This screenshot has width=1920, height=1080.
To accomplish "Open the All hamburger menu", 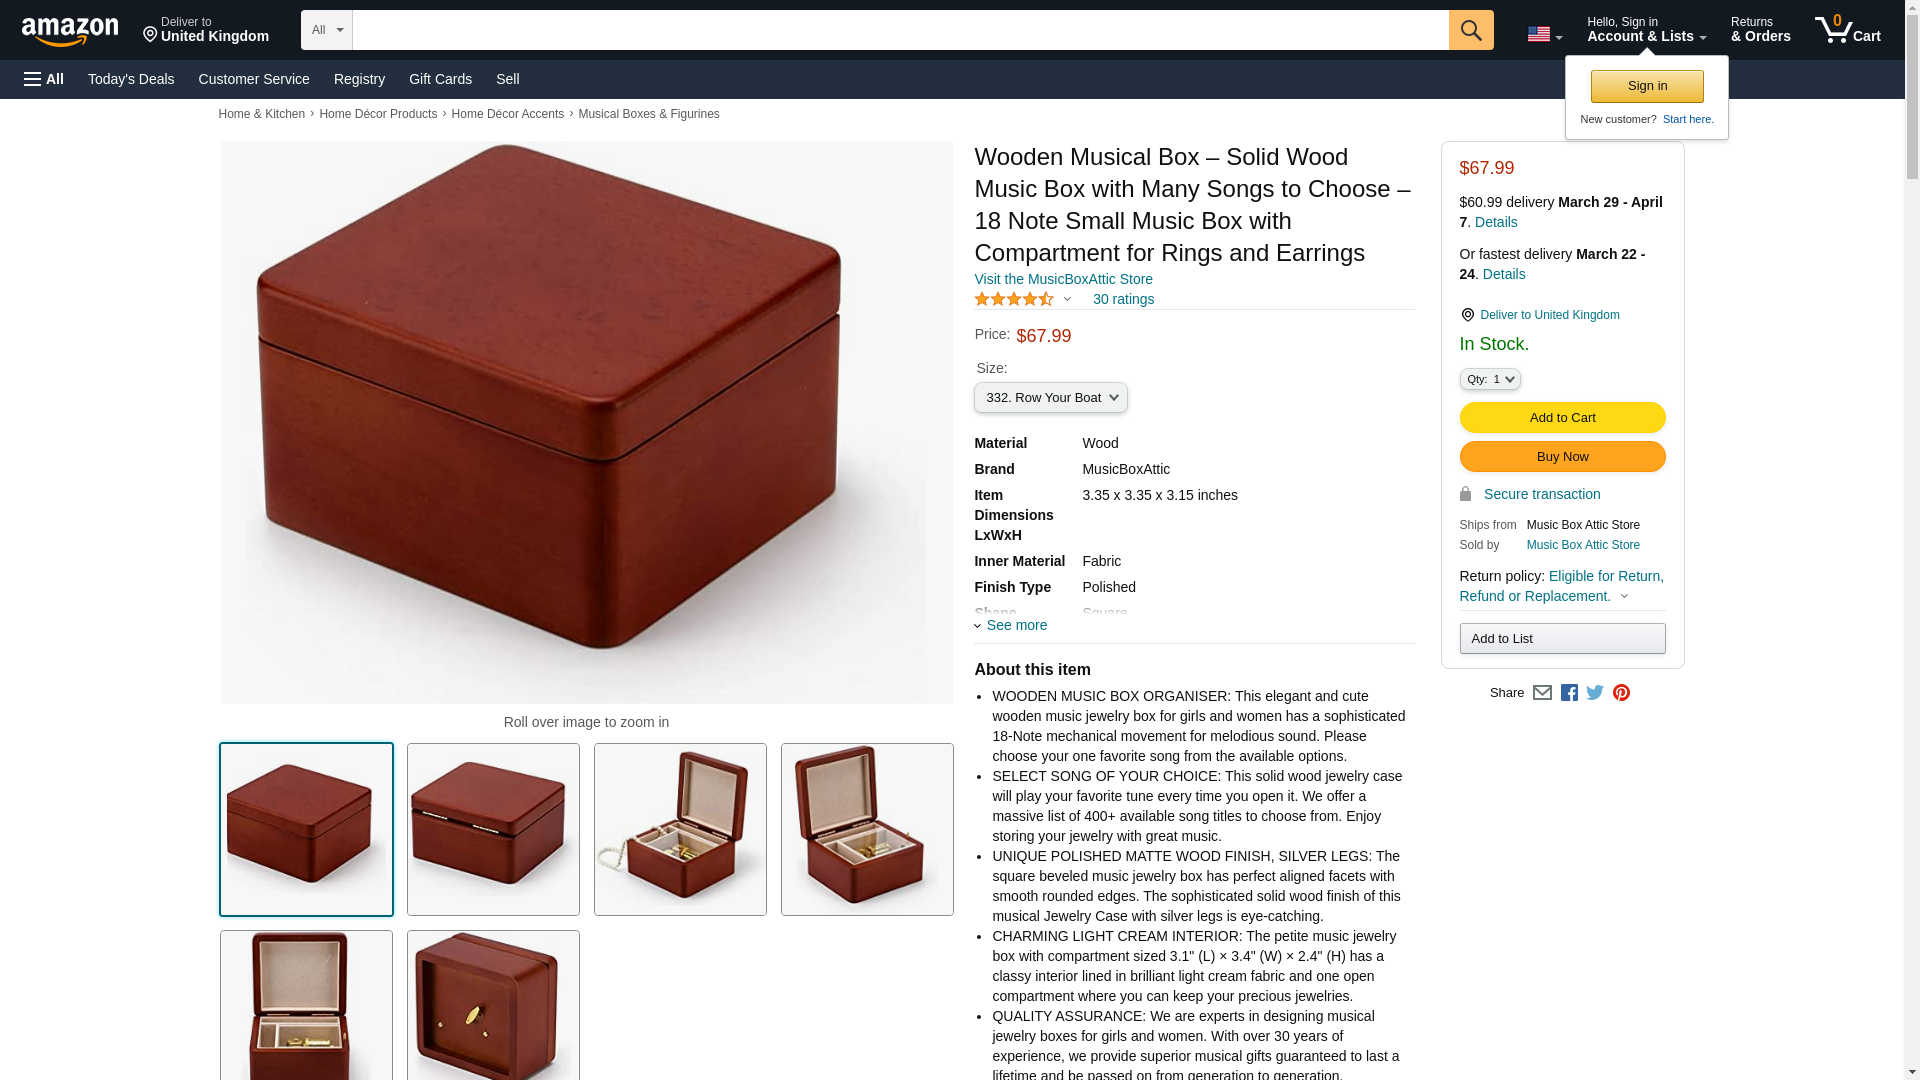I will click(x=44, y=79).
